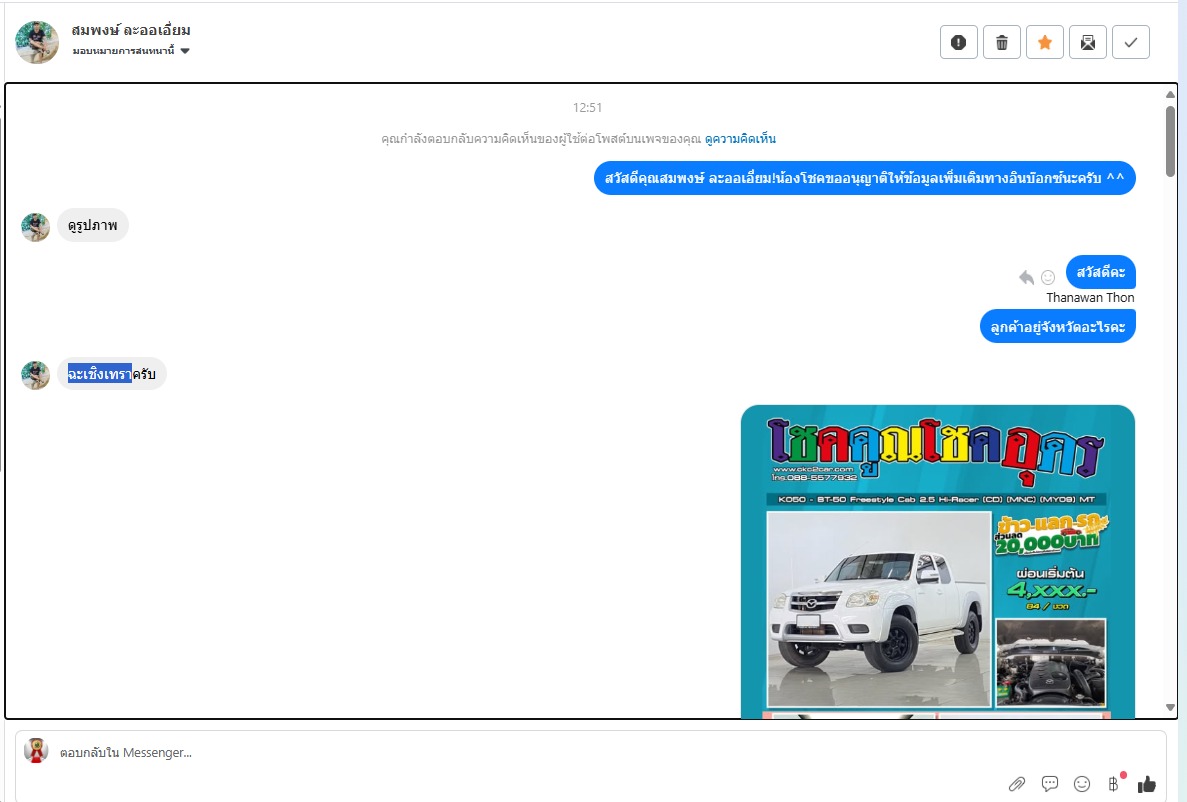The width and height of the screenshot is (1187, 802).
Task: Click the avatar beside ฉะเชิงเทราครับ message
Action: 36,375
